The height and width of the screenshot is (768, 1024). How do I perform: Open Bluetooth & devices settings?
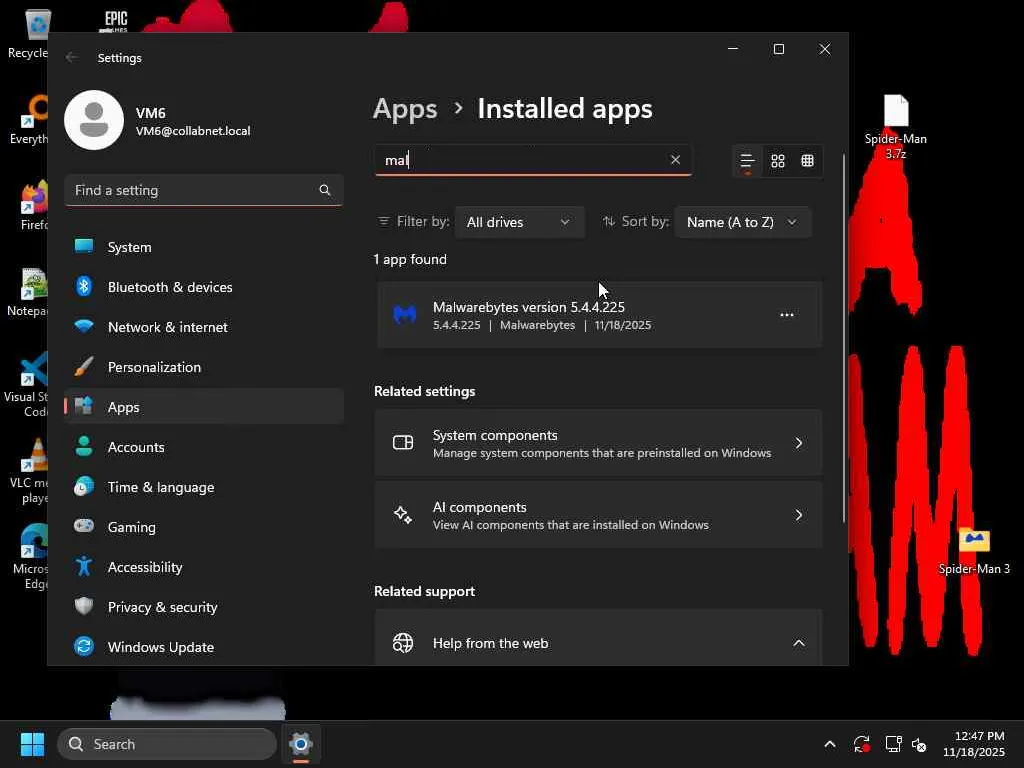pyautogui.click(x=204, y=287)
